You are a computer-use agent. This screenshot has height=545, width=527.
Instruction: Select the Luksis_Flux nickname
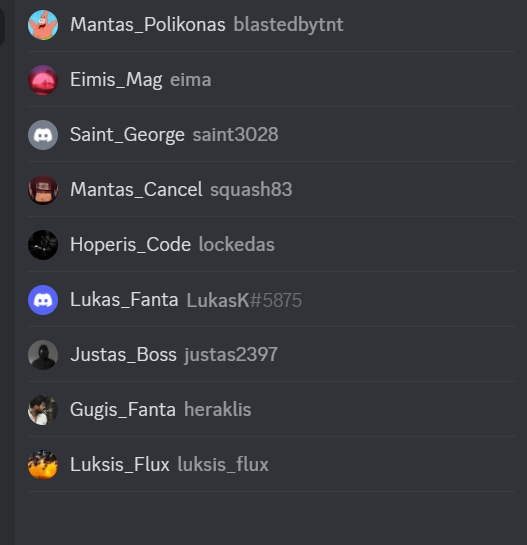point(120,465)
